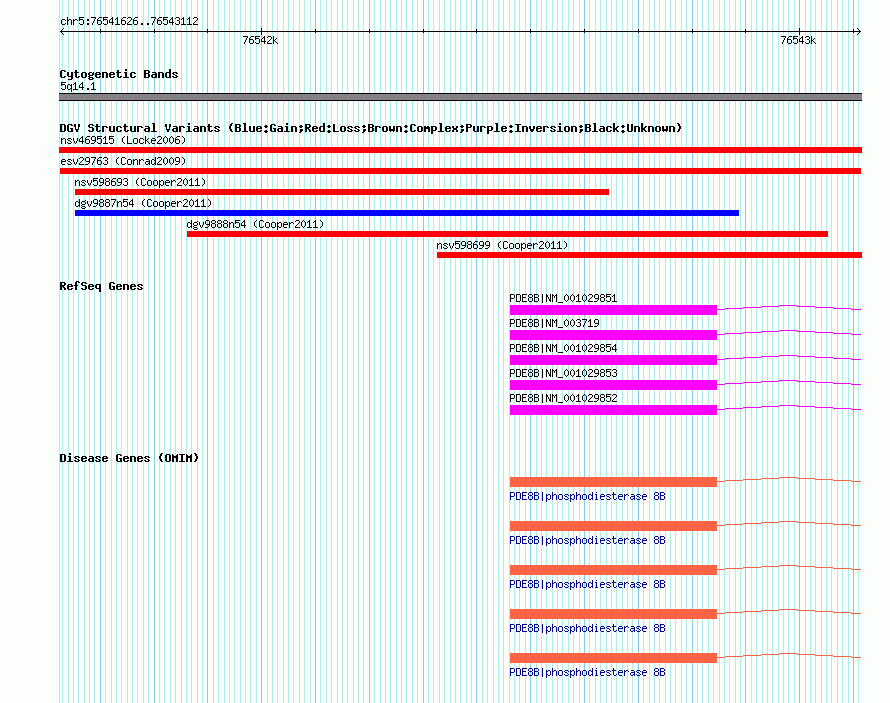The image size is (890, 703).
Task: Click the magenta NM_001029851 exon bar
Action: tap(614, 310)
